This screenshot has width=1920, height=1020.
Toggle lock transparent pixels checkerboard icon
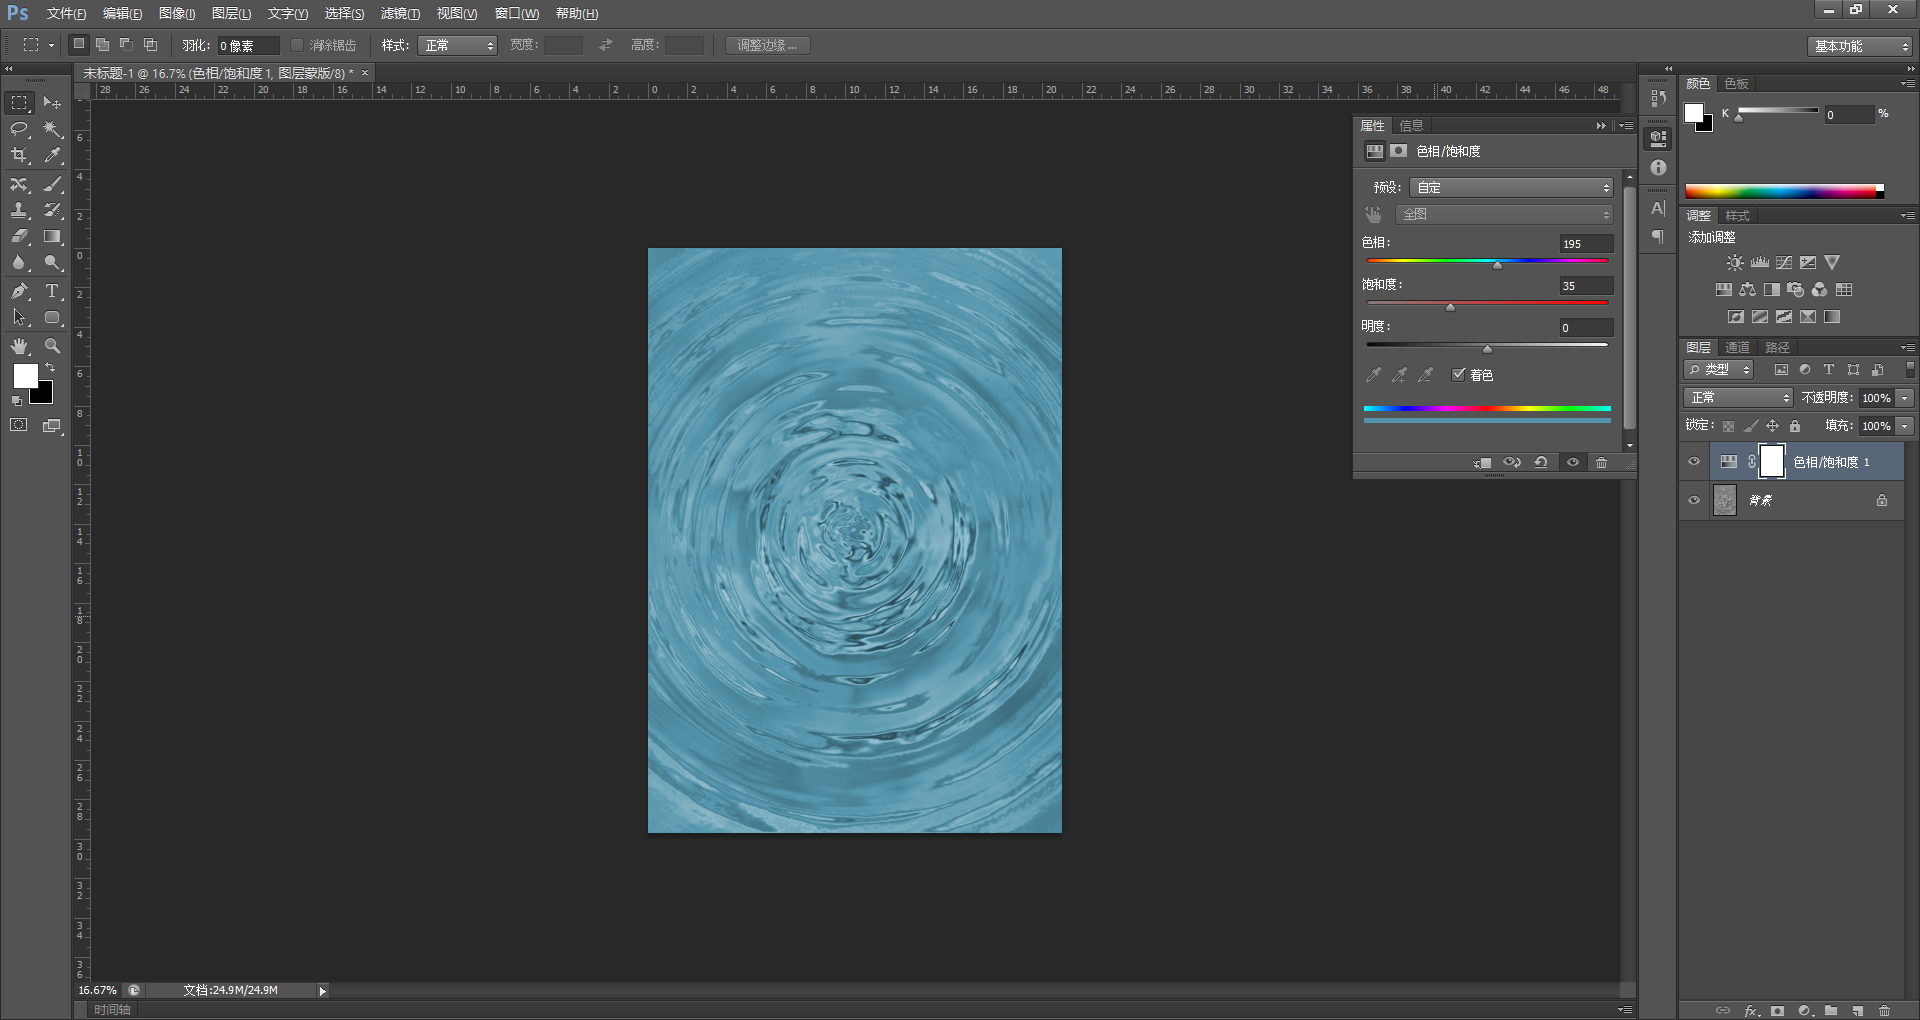click(x=1728, y=426)
